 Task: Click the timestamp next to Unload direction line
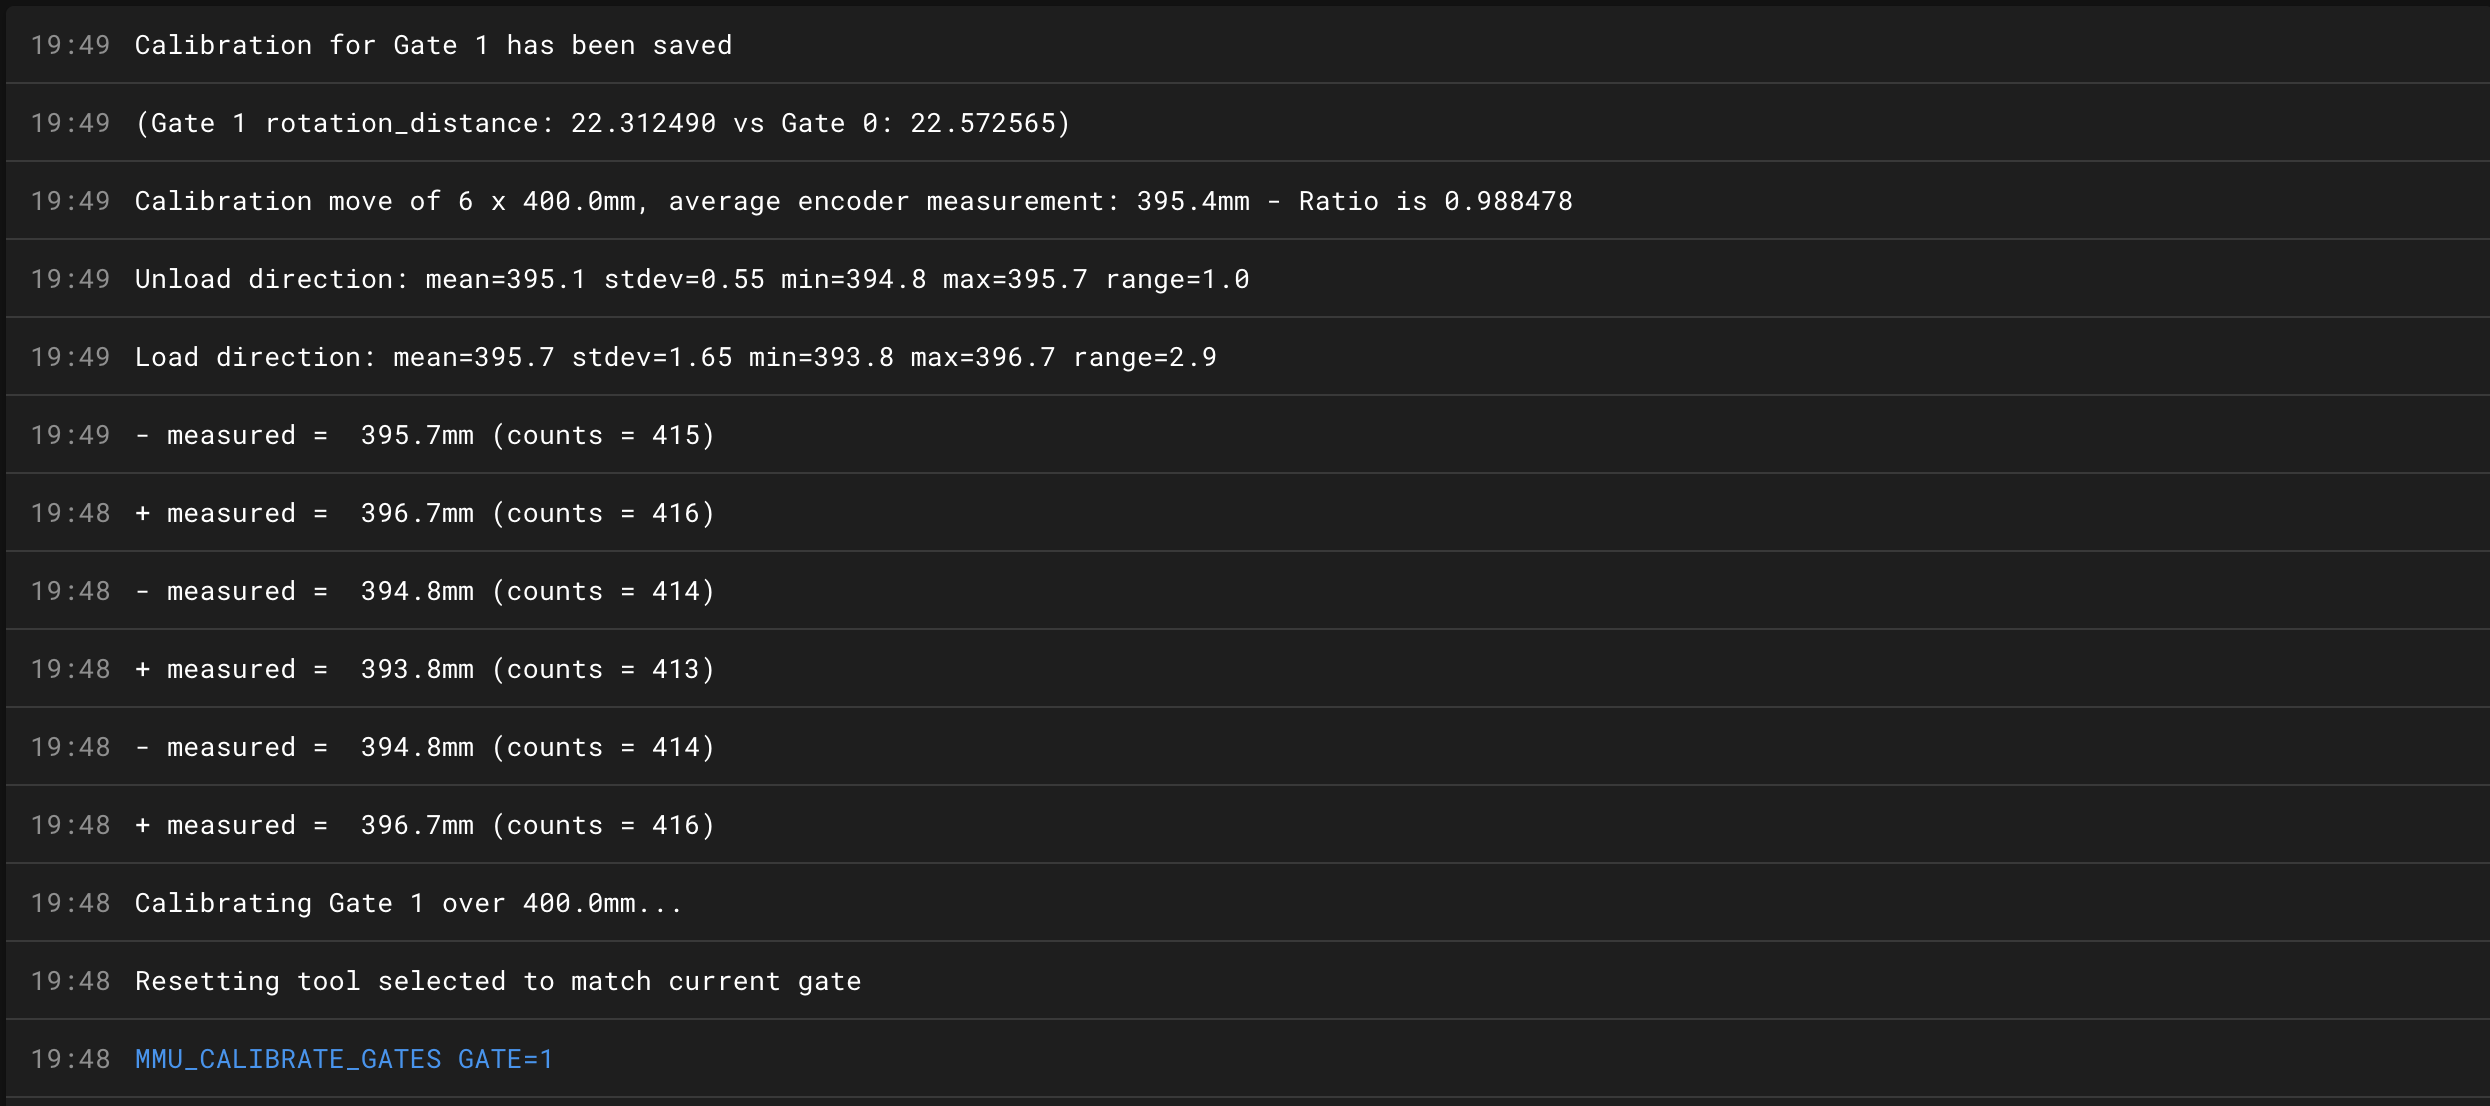(70, 279)
